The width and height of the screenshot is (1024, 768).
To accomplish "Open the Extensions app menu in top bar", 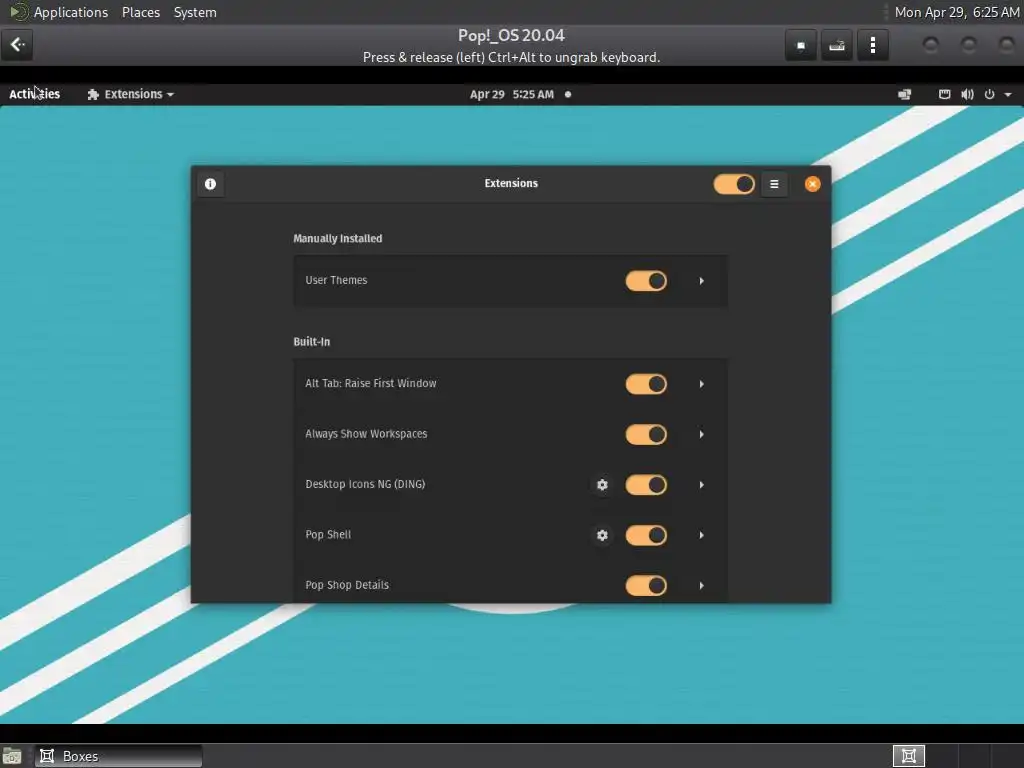I will click(x=131, y=94).
